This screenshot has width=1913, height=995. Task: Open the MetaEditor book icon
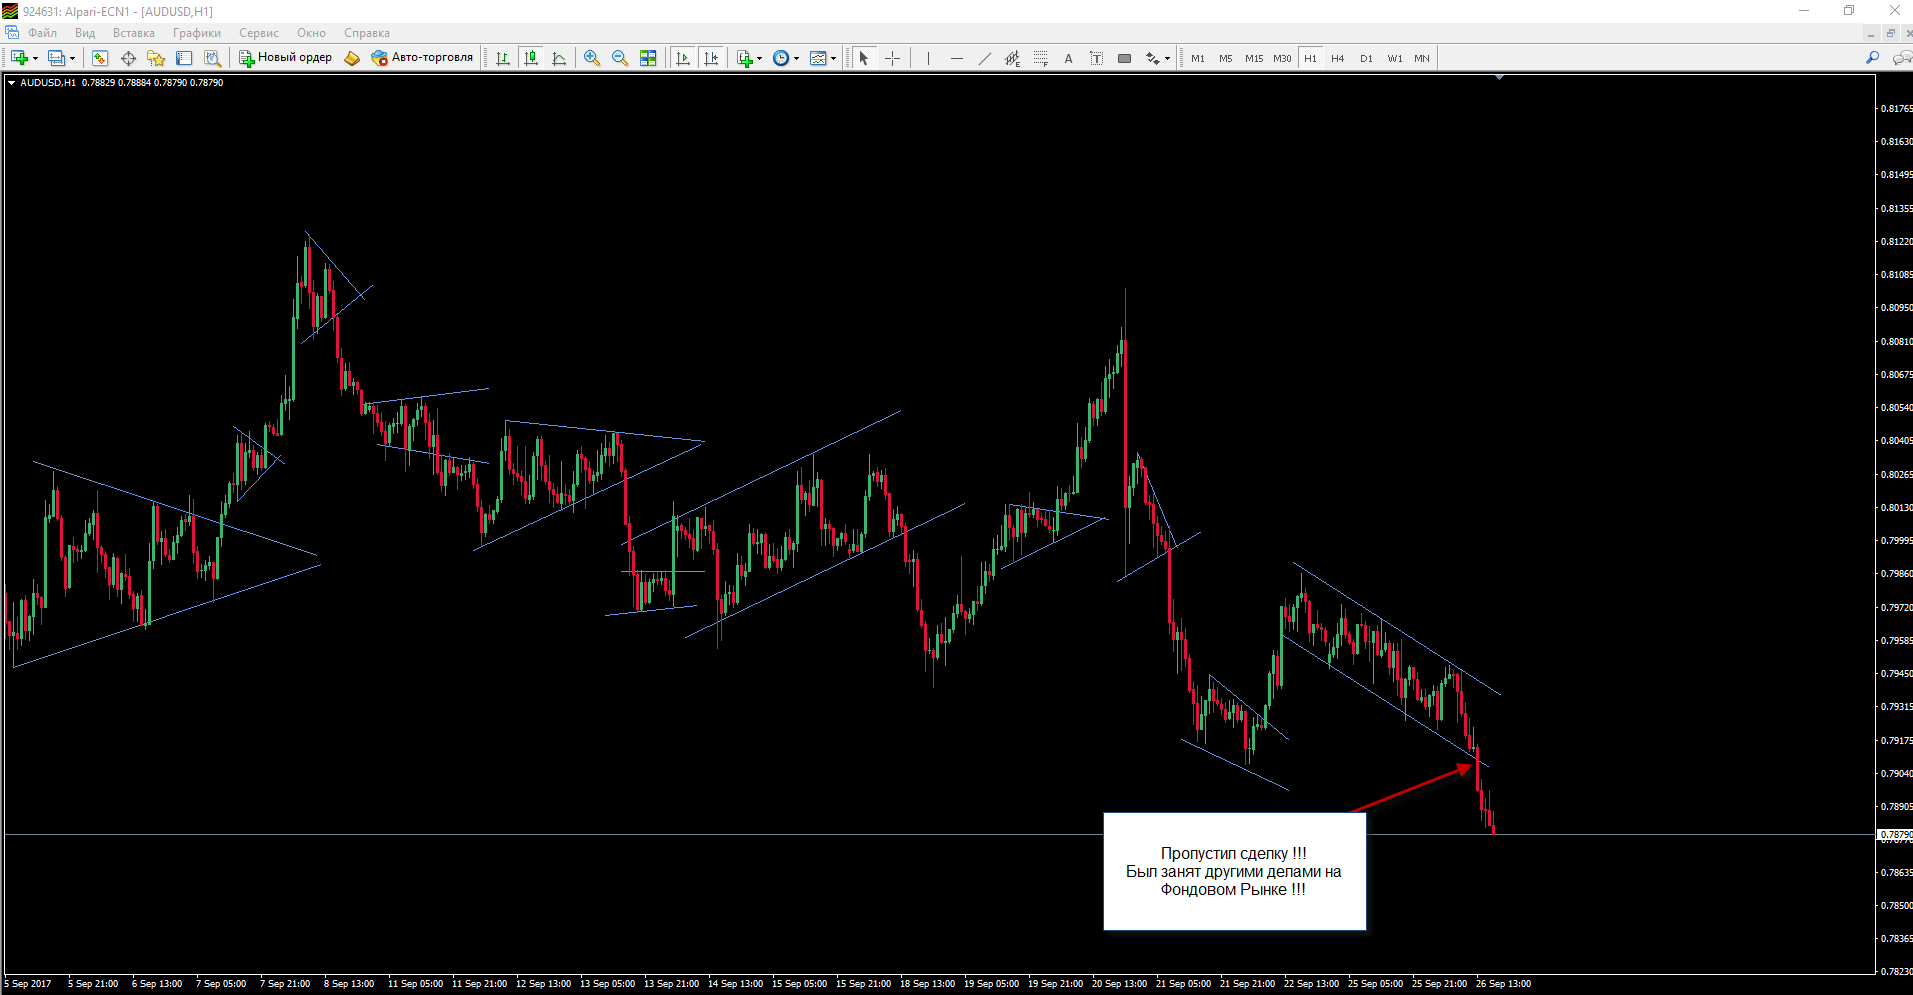(x=352, y=58)
